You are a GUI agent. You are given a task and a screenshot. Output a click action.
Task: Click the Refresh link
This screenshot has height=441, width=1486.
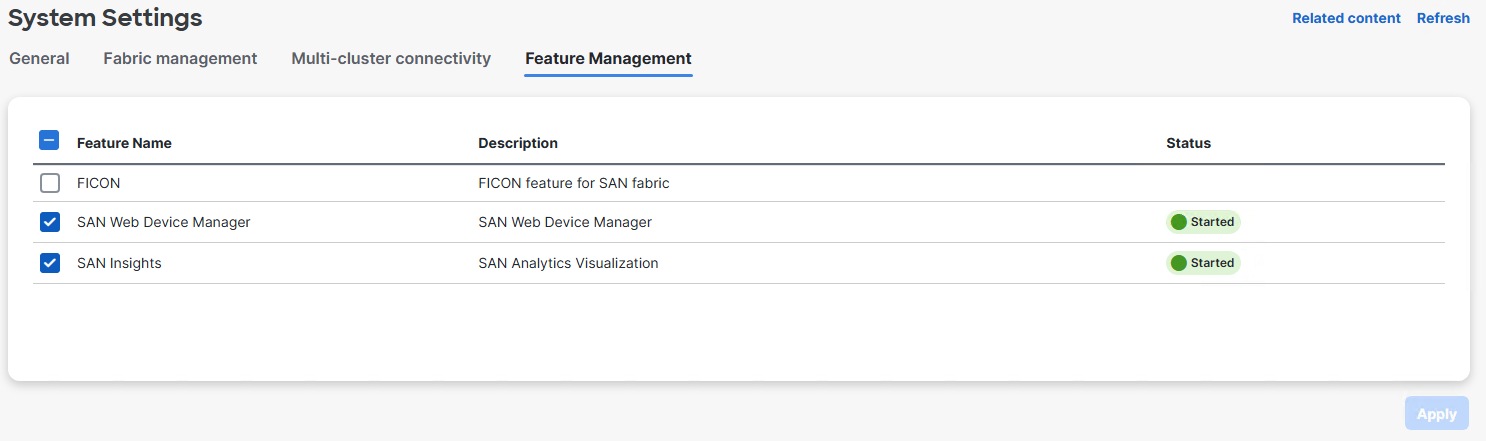[x=1443, y=18]
